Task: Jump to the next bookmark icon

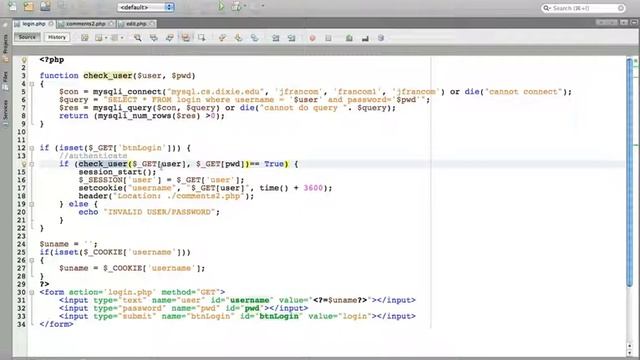Action: tap(238, 38)
